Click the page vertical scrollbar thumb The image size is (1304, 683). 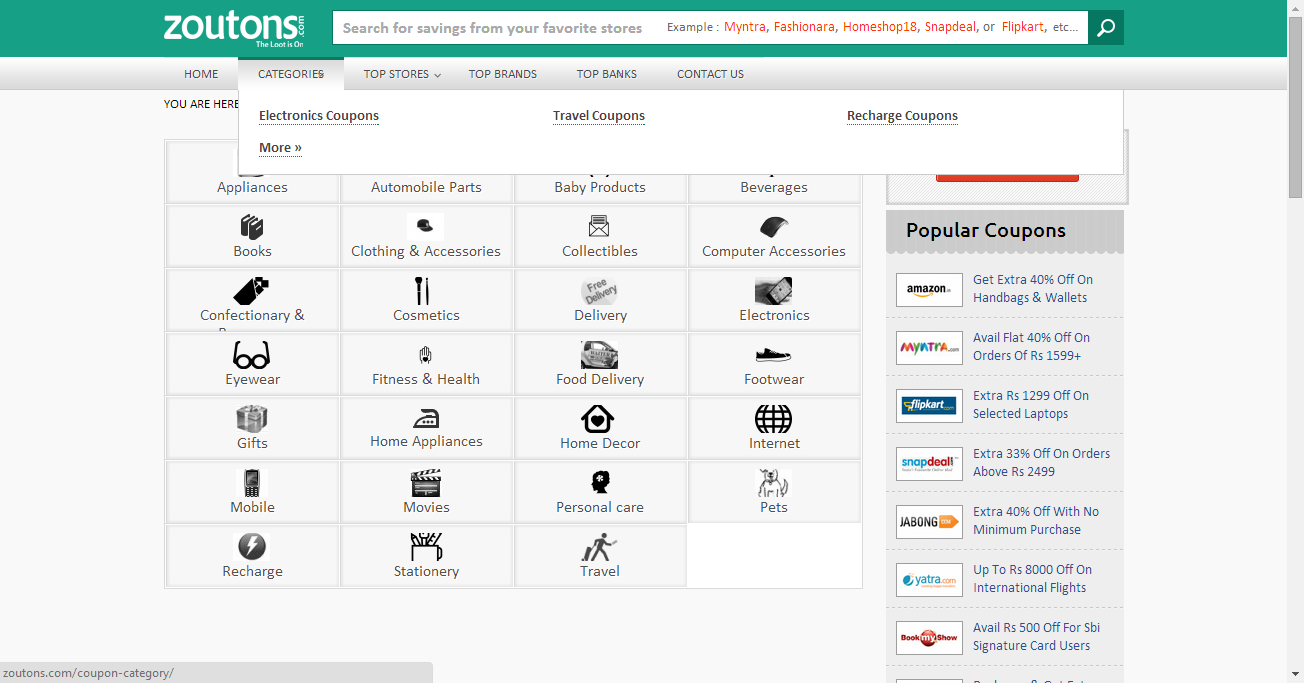pyautogui.click(x=1295, y=106)
